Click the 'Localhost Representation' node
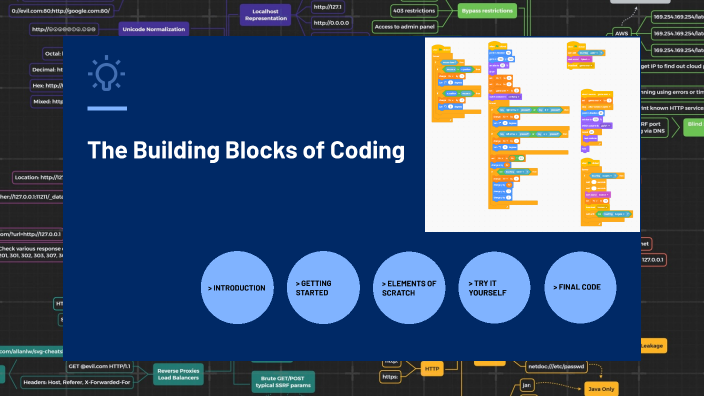This screenshot has width=704, height=396. pos(265,15)
